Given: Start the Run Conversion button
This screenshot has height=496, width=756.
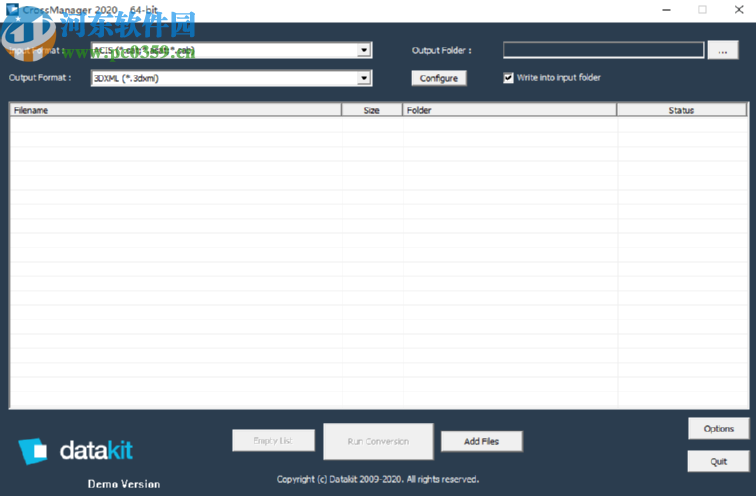Looking at the screenshot, I should pos(378,441).
